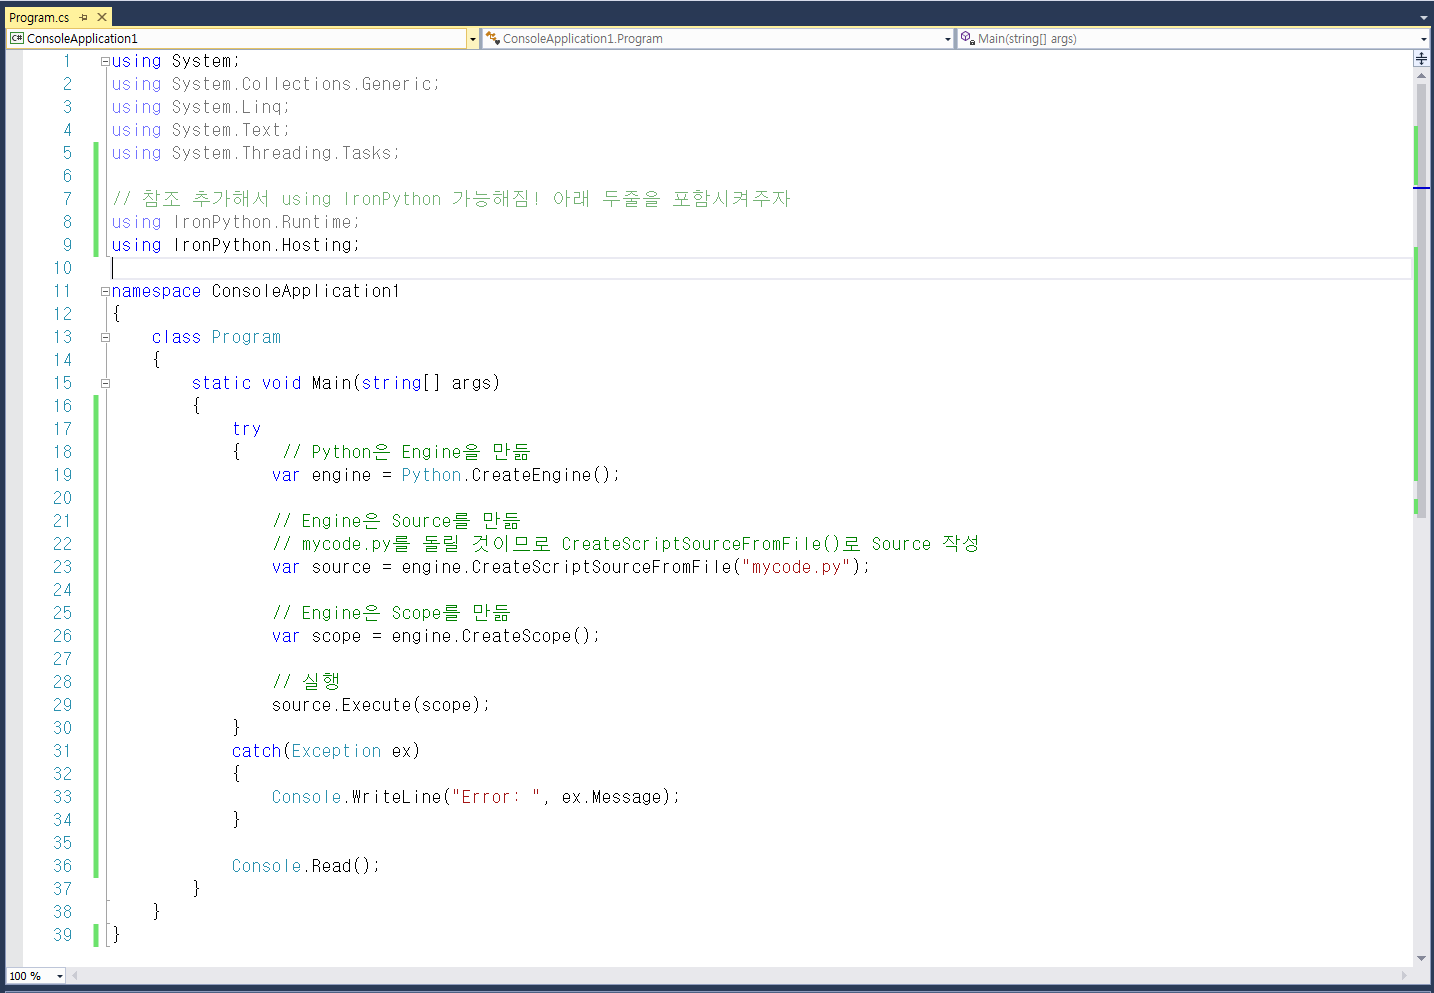Click the horizontal scrollbar left arrow
Screen dimensions: 1434x993
pos(75,976)
